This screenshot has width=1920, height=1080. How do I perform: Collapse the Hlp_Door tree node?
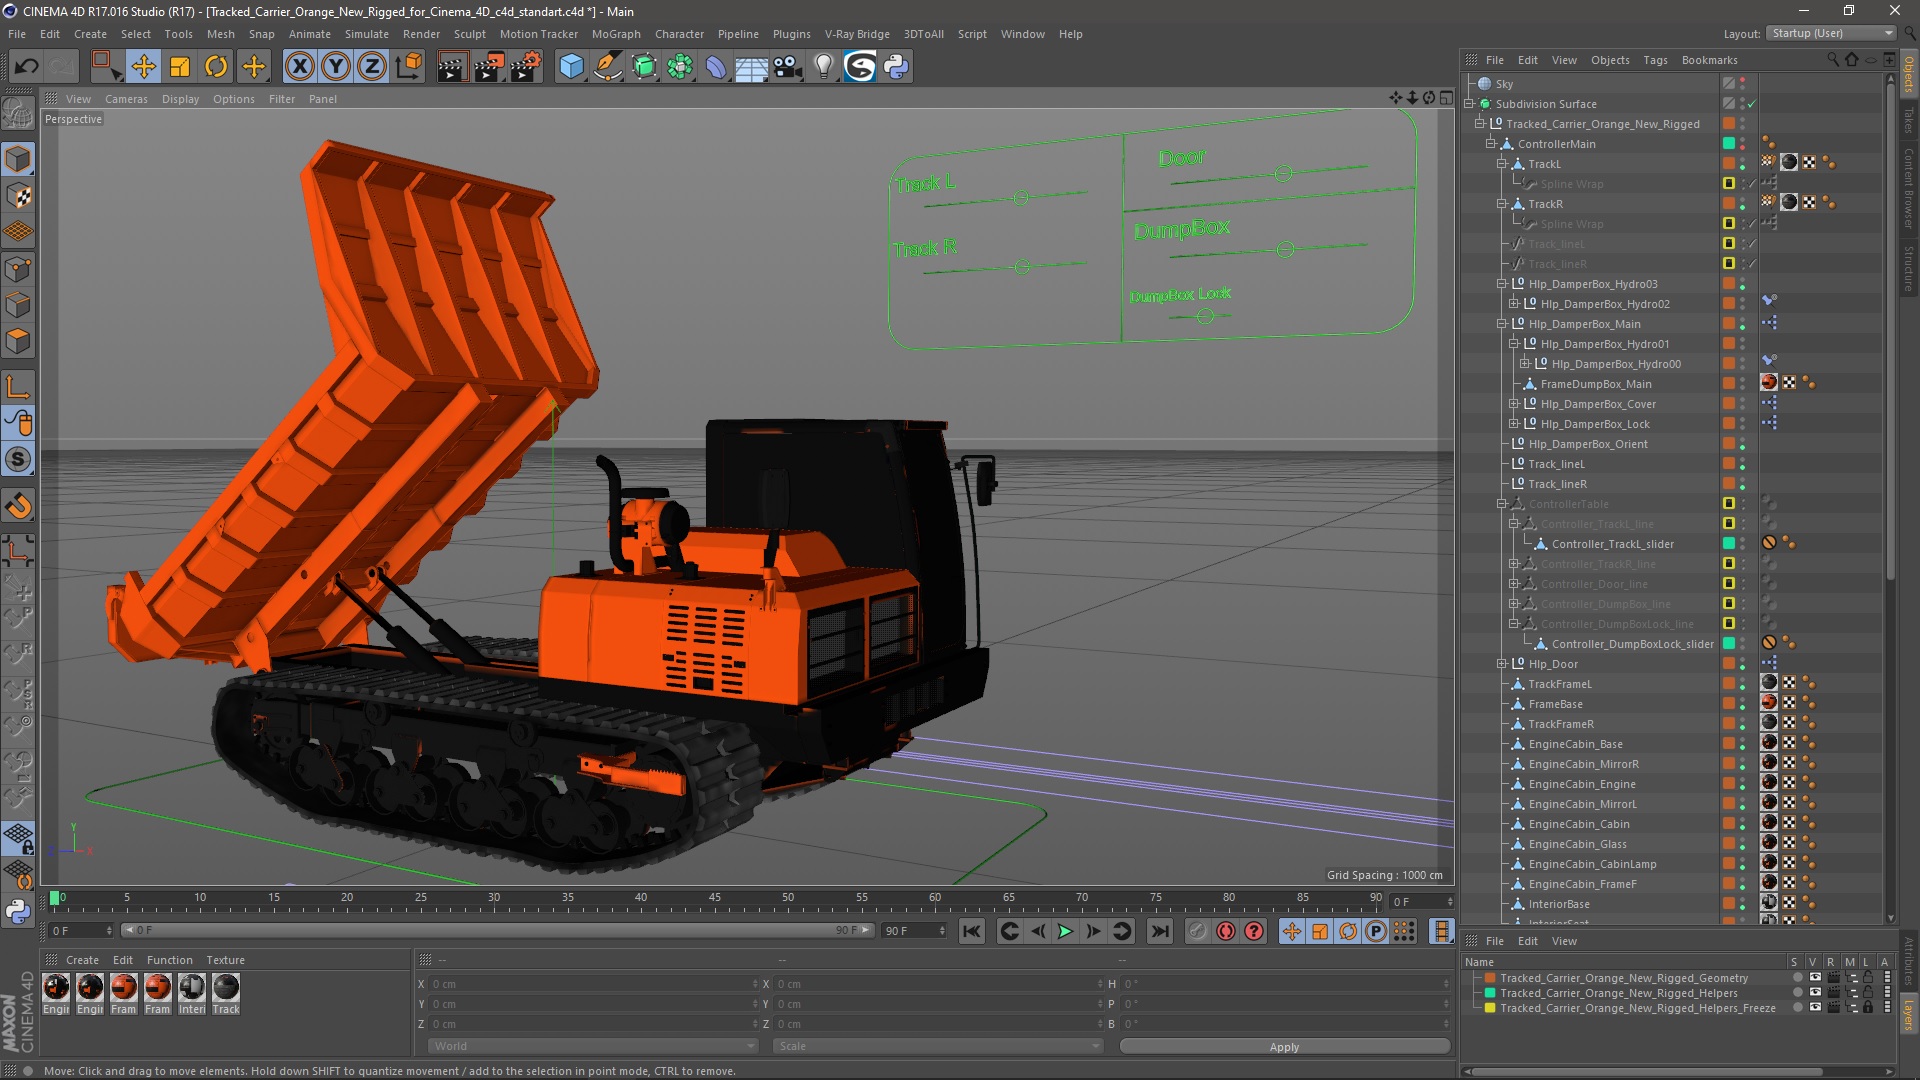tap(1502, 664)
